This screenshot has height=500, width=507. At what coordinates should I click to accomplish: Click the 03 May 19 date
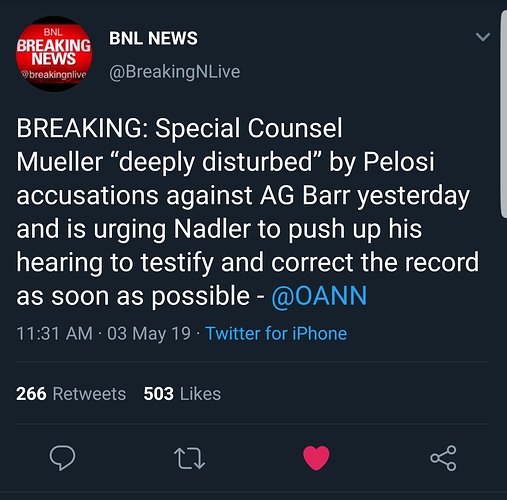149,334
